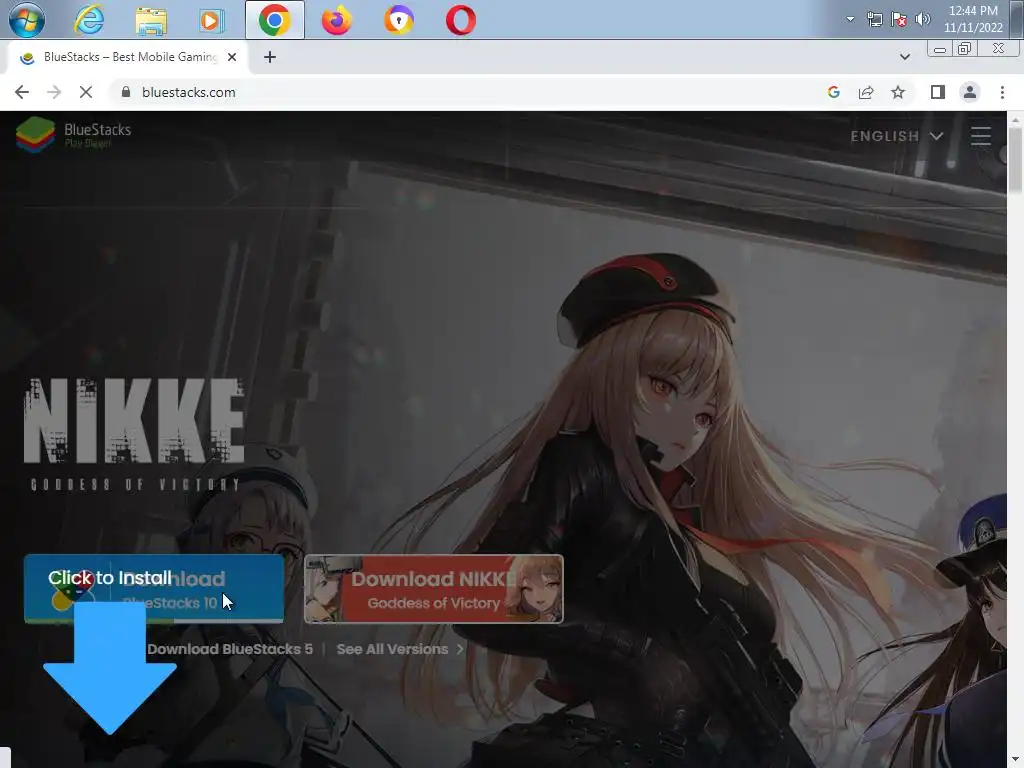Click the scrollbar up arrow
The height and width of the screenshot is (768, 1024).
coord(1015,118)
